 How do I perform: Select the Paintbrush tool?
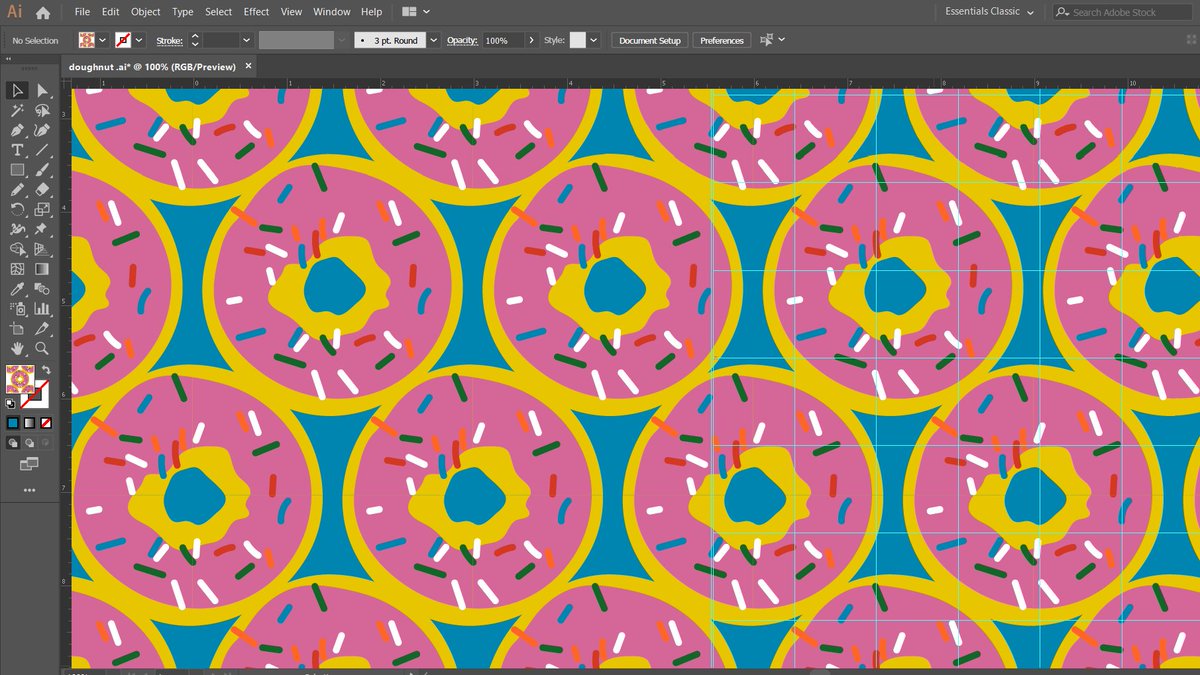coord(42,170)
